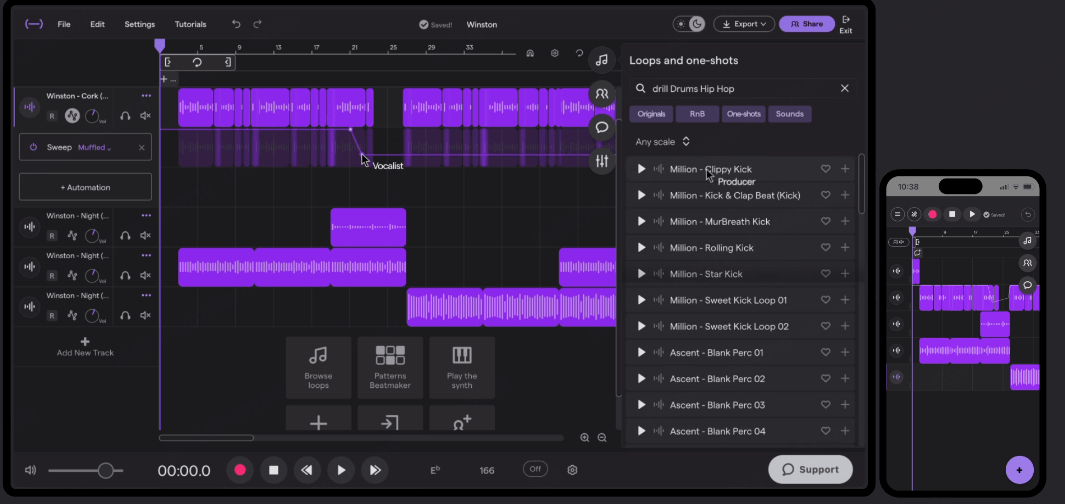Select the One-shots filter tab

[742, 114]
